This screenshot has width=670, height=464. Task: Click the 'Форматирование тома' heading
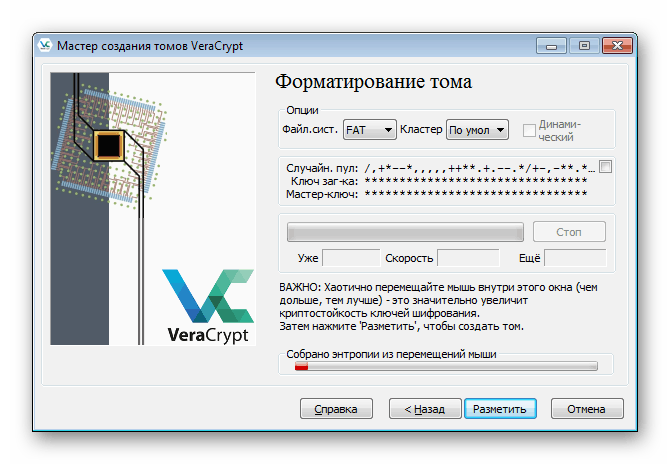[x=373, y=82]
